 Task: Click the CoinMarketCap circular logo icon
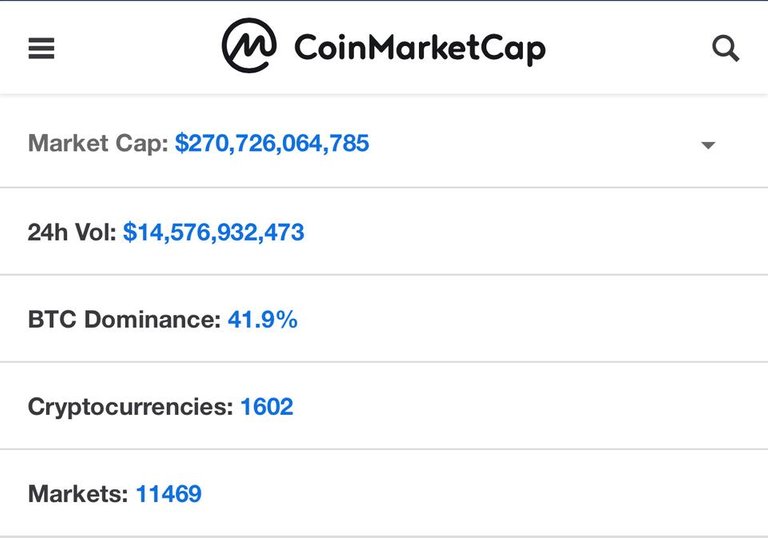click(x=249, y=47)
